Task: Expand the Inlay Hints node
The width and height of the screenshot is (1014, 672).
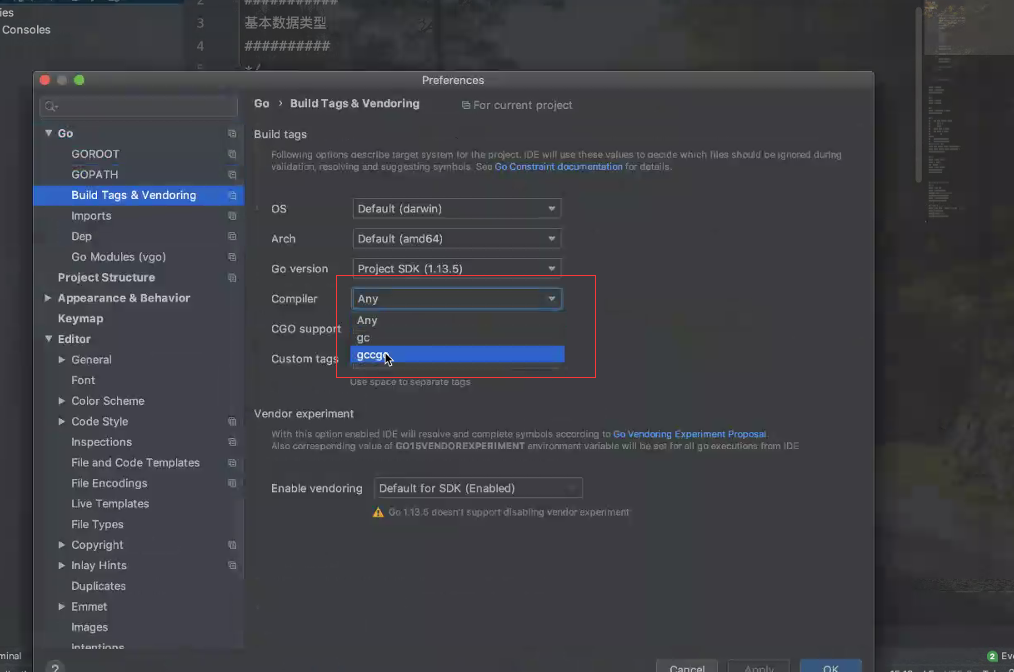Action: [61, 565]
